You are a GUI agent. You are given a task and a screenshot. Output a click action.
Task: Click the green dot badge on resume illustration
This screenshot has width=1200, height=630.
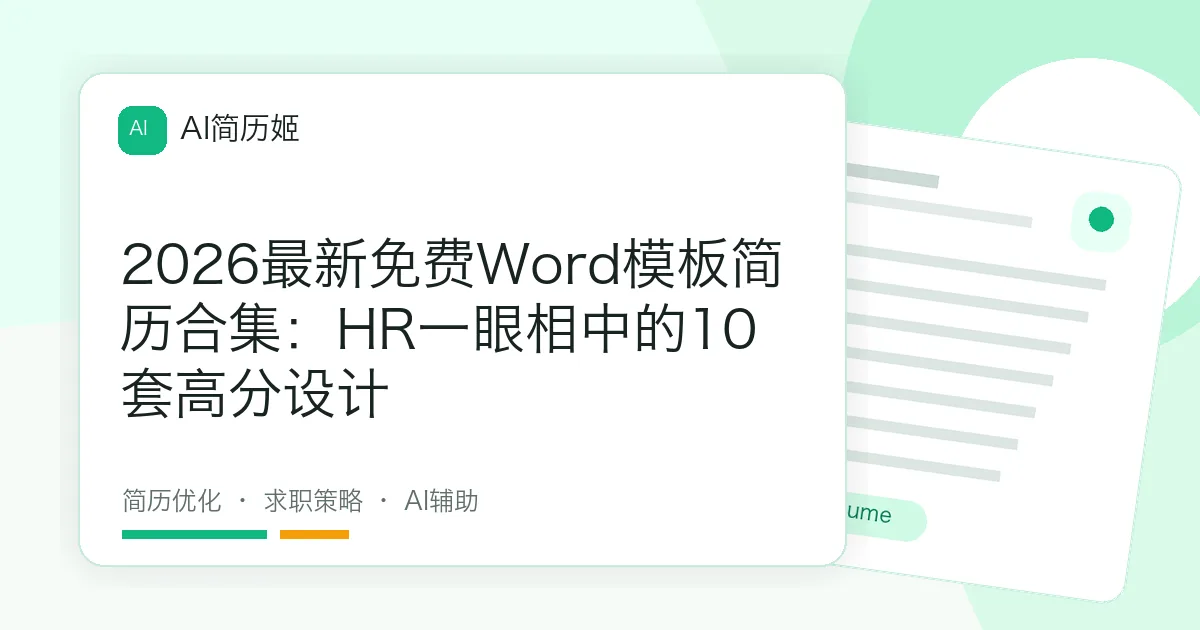[x=1101, y=220]
